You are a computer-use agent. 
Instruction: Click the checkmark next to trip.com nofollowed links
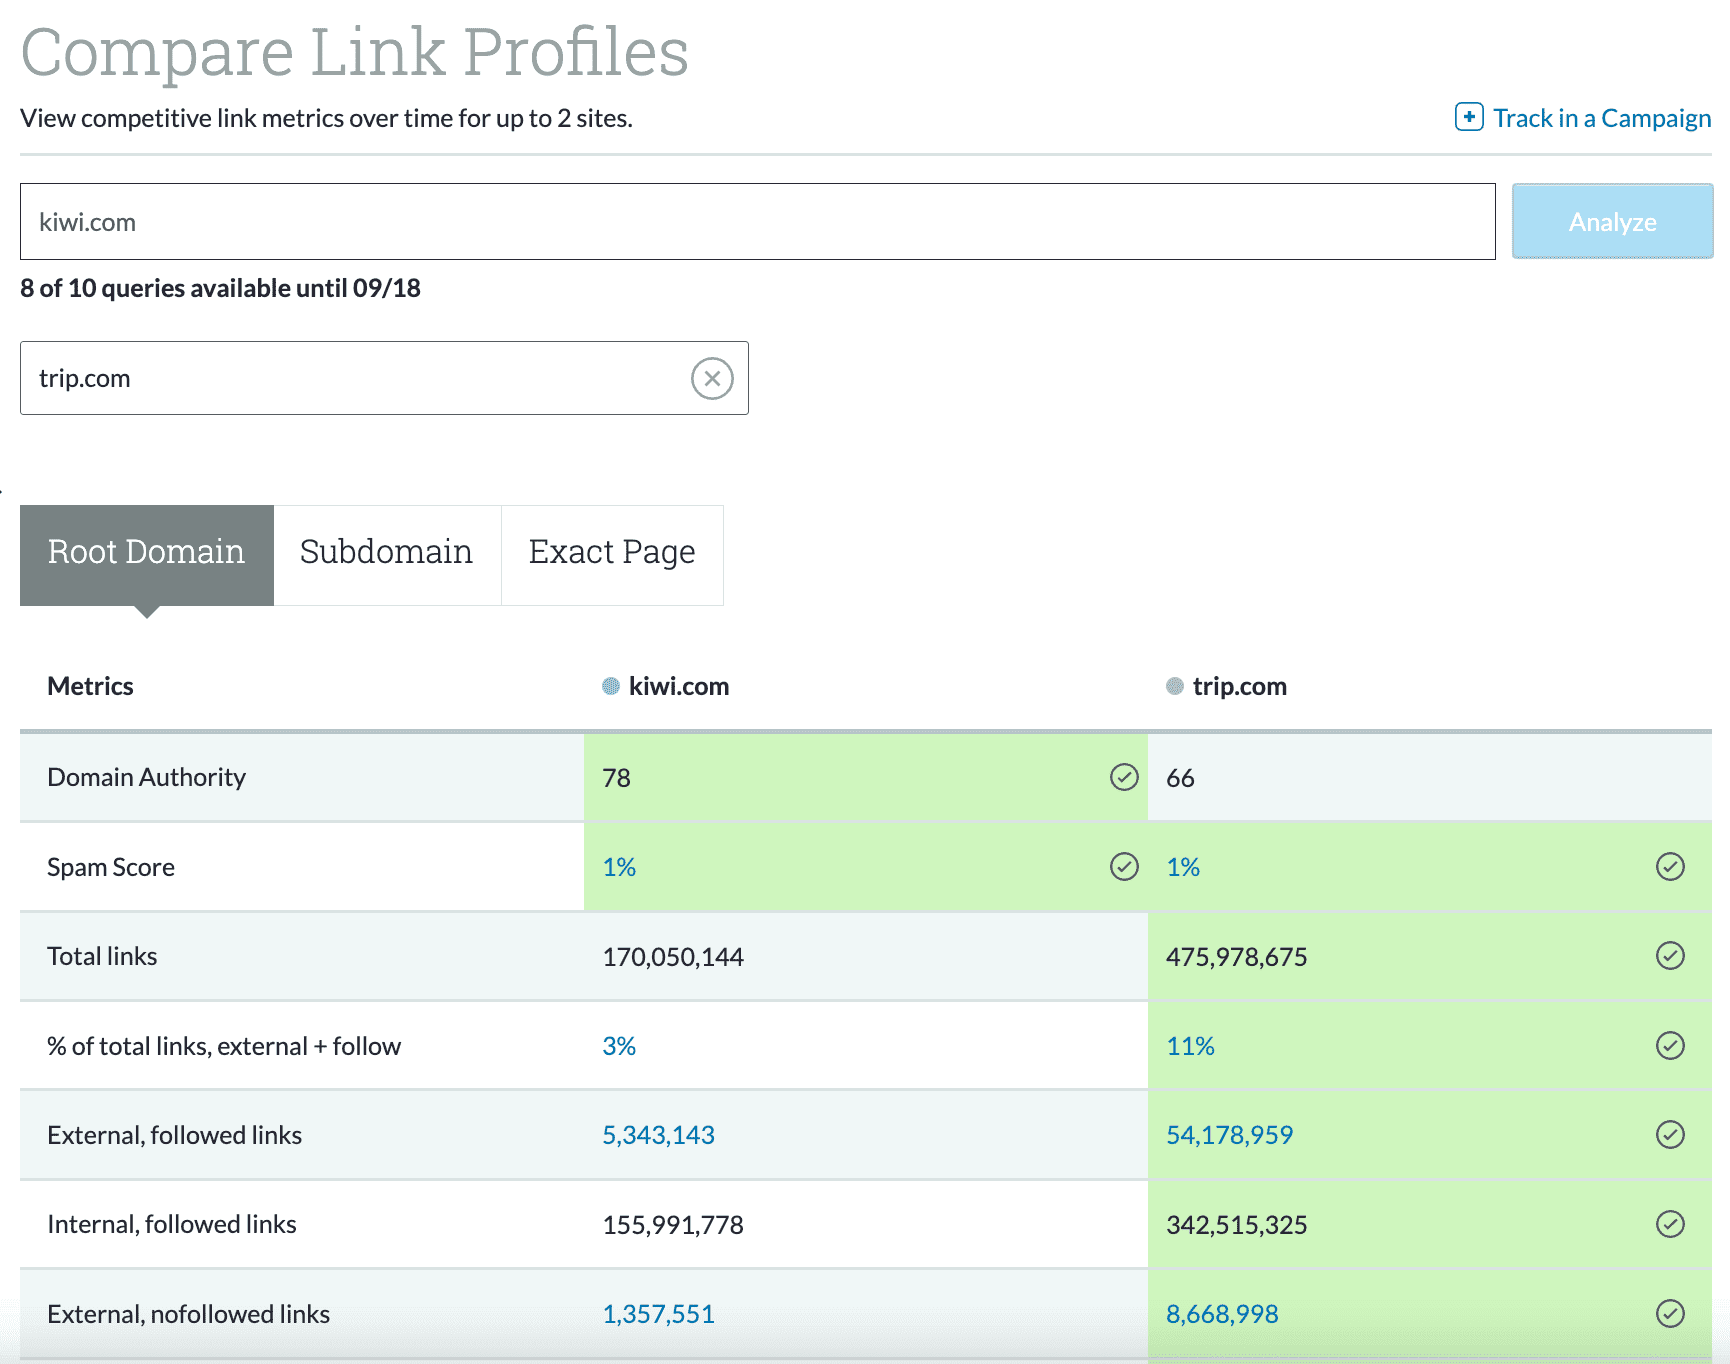(x=1669, y=1313)
